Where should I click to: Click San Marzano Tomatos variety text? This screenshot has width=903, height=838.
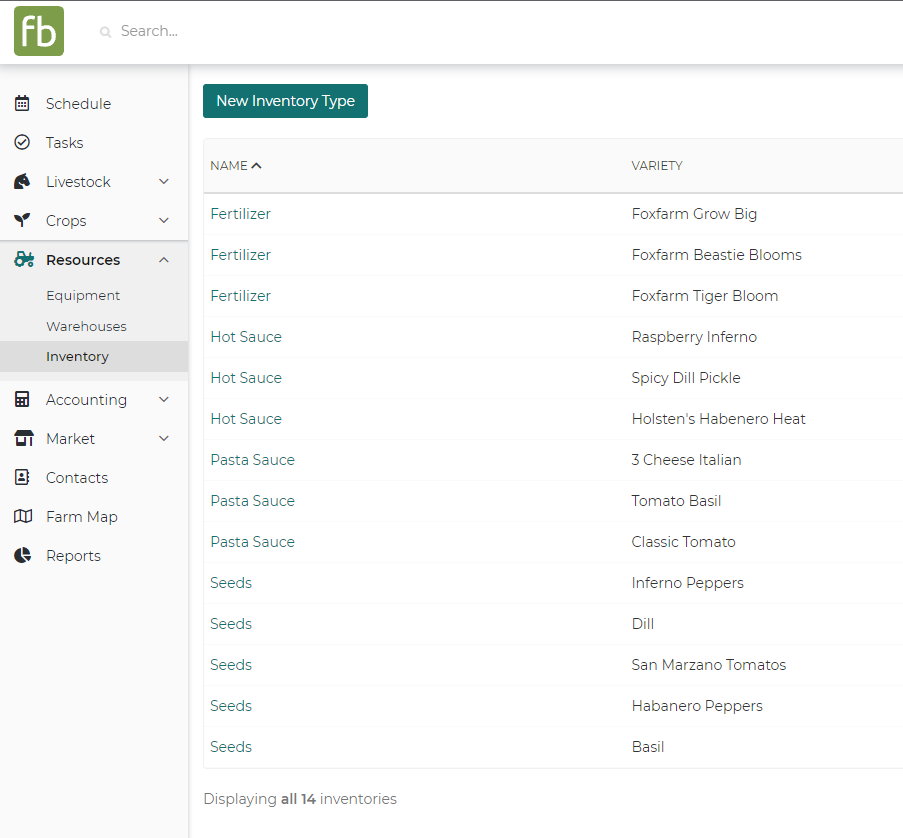(x=708, y=665)
